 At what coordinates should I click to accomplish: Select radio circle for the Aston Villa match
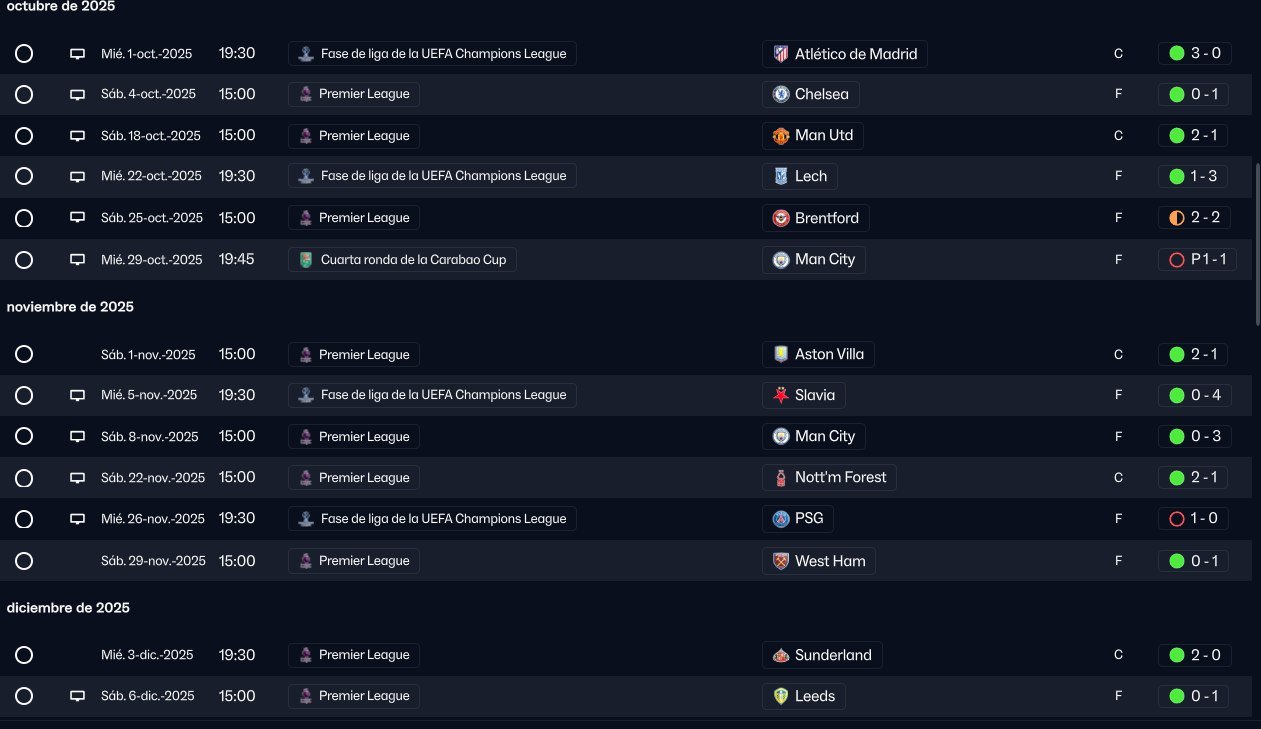24,354
